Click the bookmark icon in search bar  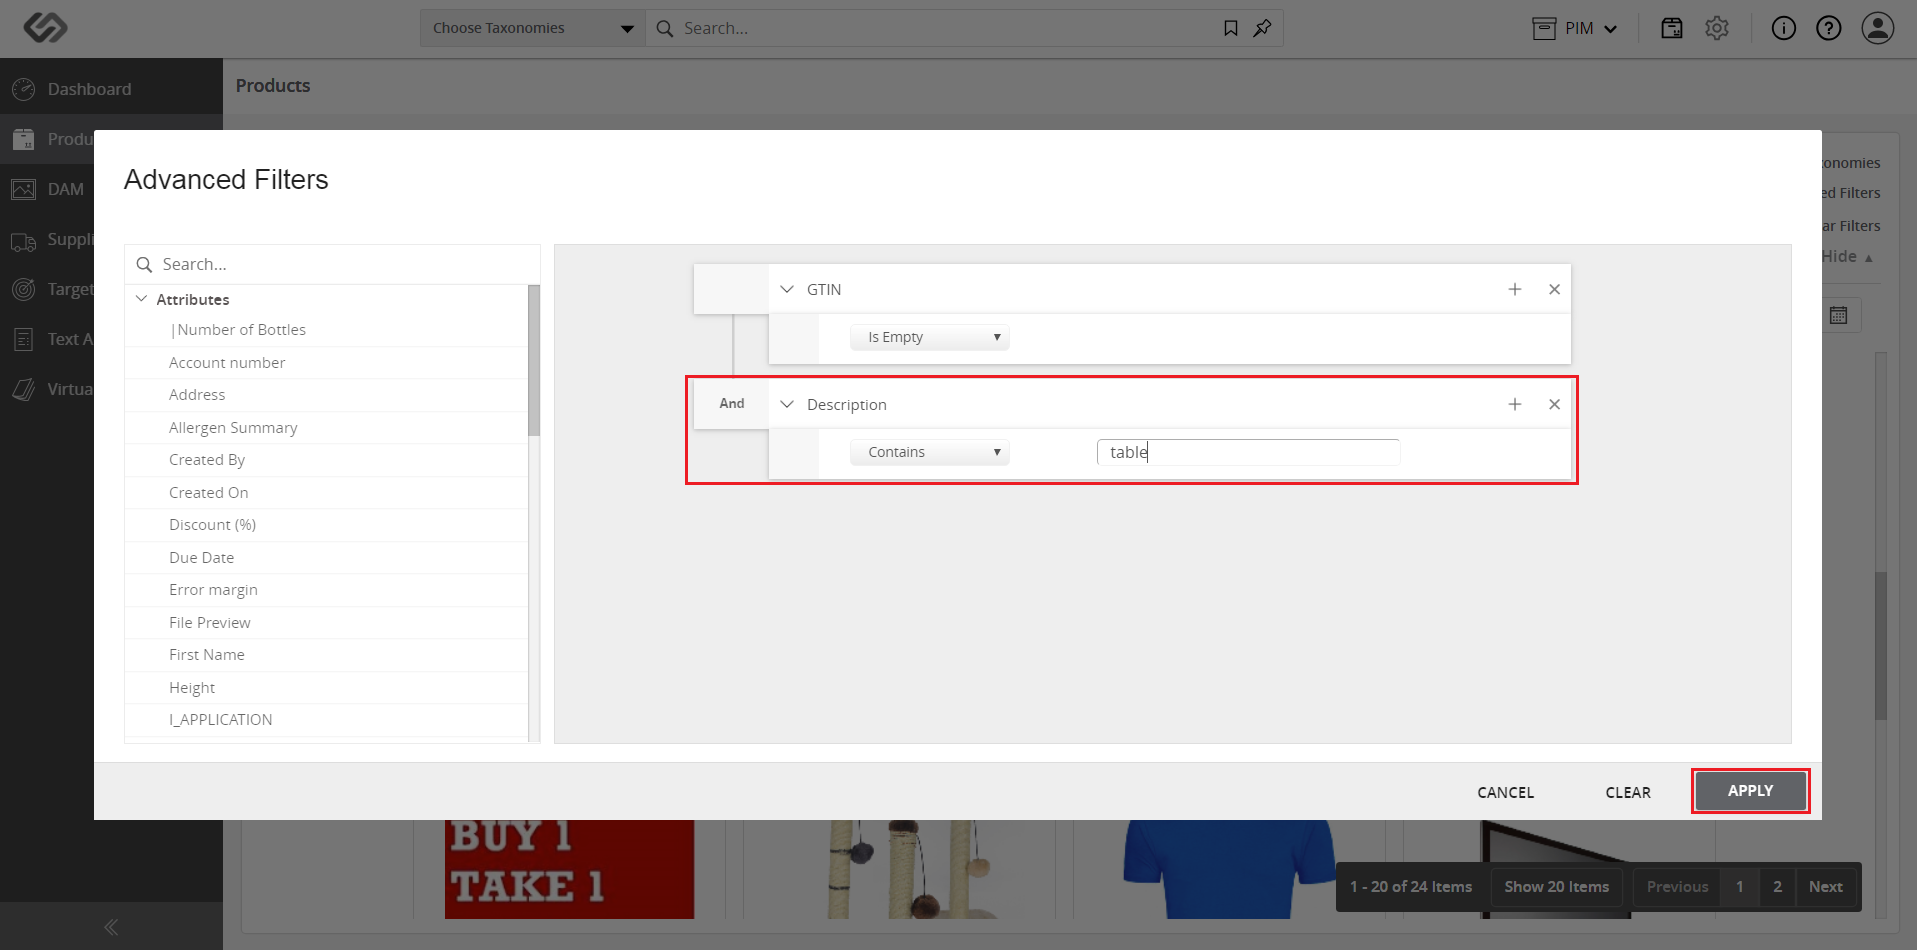(1231, 28)
